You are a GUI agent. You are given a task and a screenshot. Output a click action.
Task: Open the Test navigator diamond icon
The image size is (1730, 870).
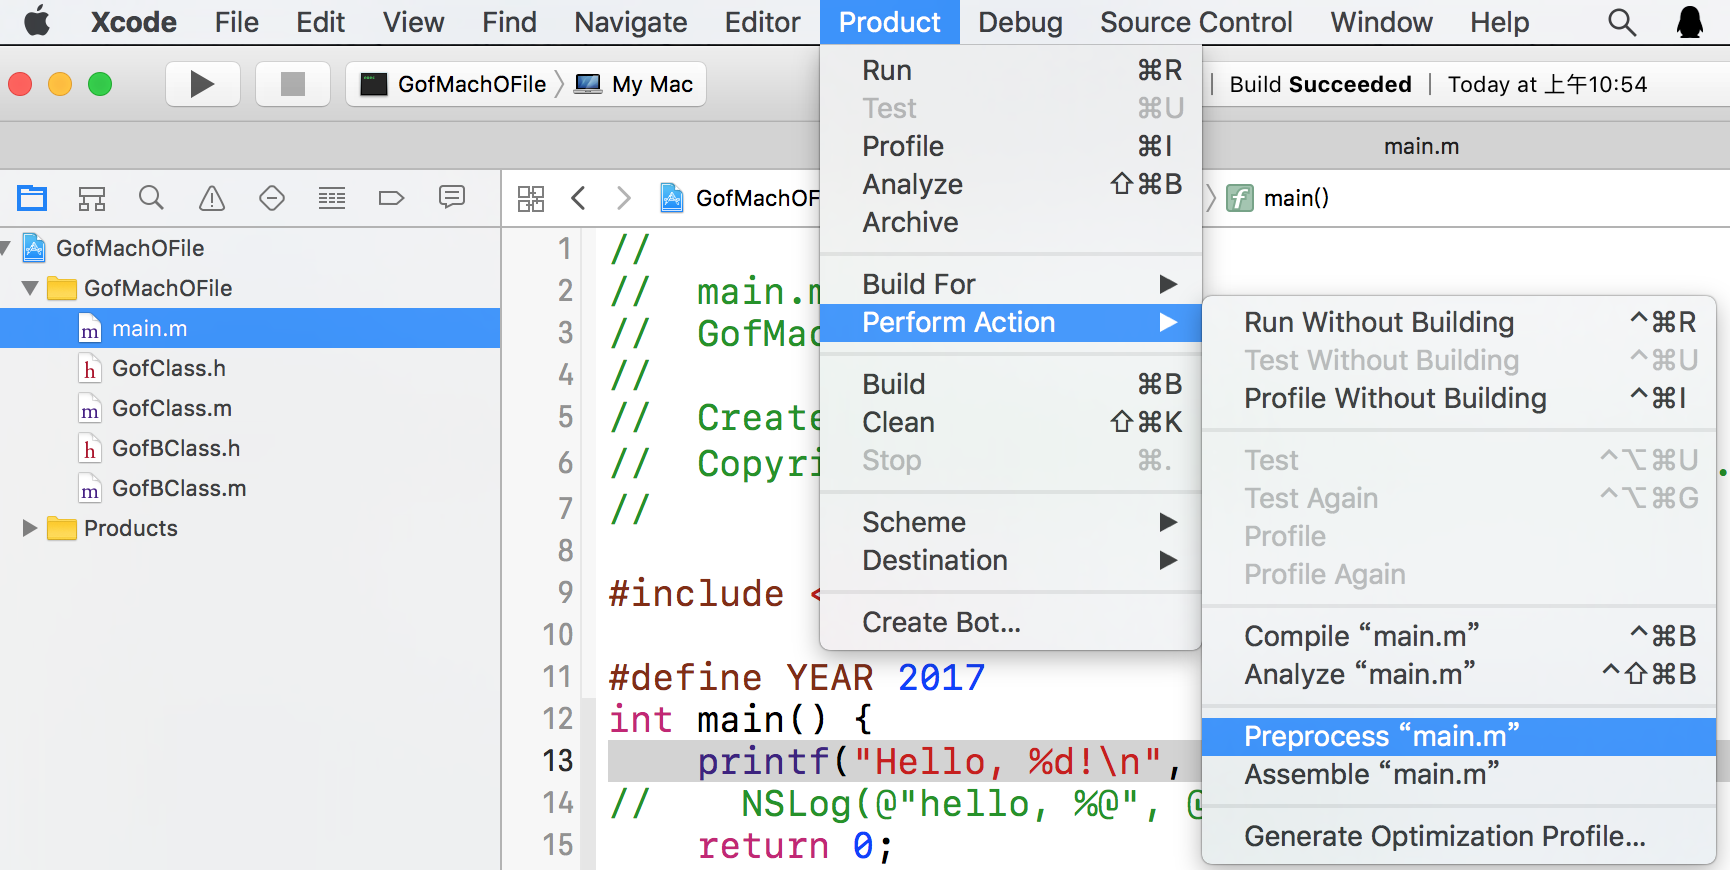point(272,198)
